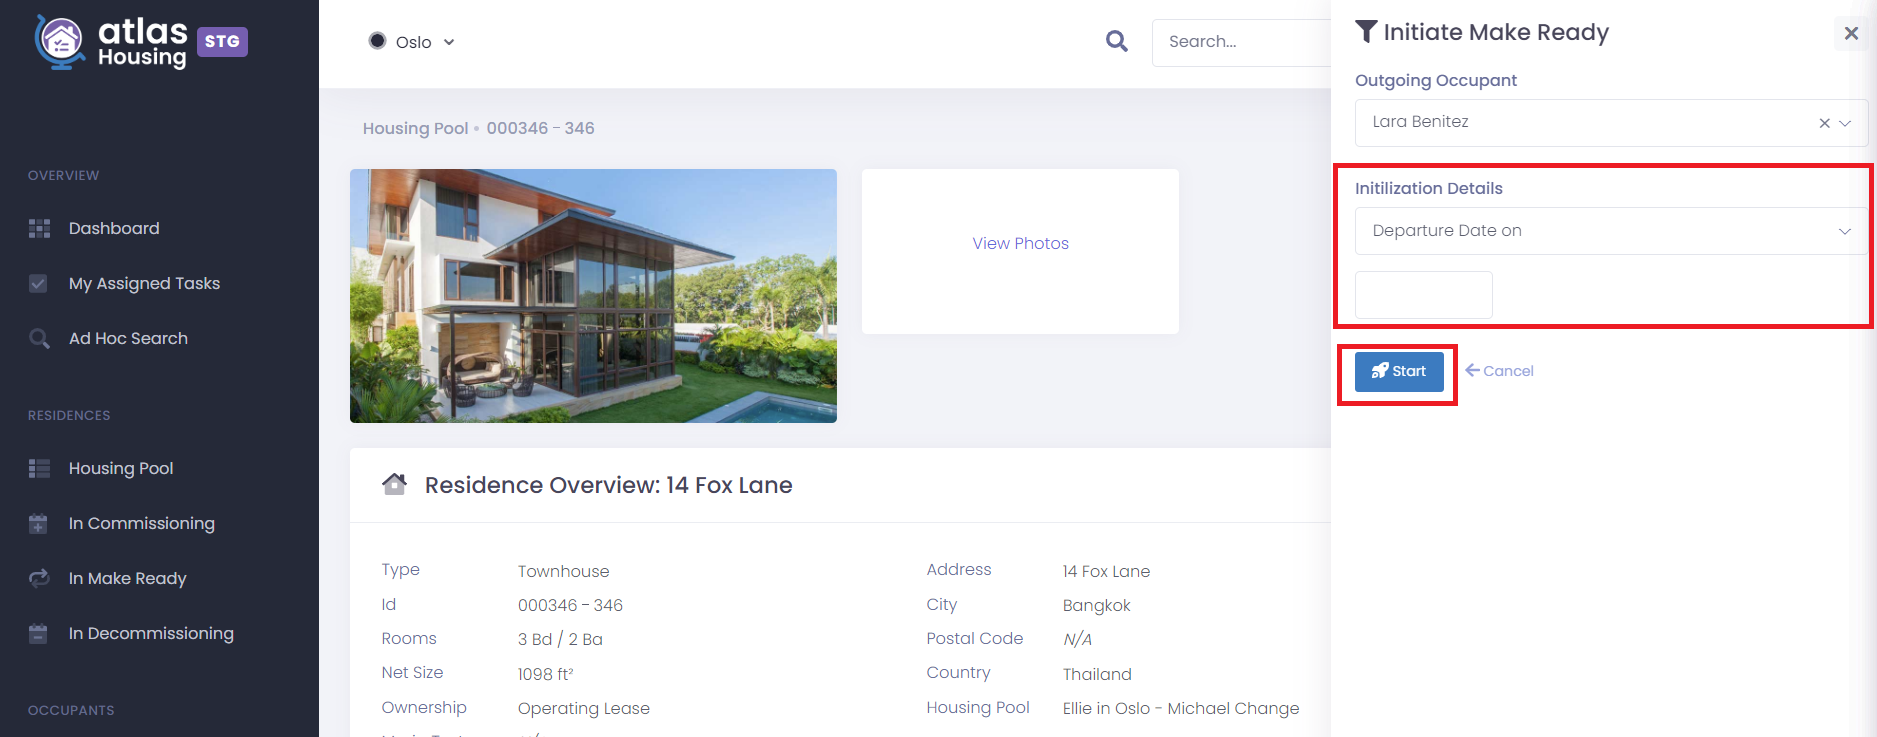The width and height of the screenshot is (1877, 737).
Task: Click the N/A postal code value
Action: [x=1077, y=640]
